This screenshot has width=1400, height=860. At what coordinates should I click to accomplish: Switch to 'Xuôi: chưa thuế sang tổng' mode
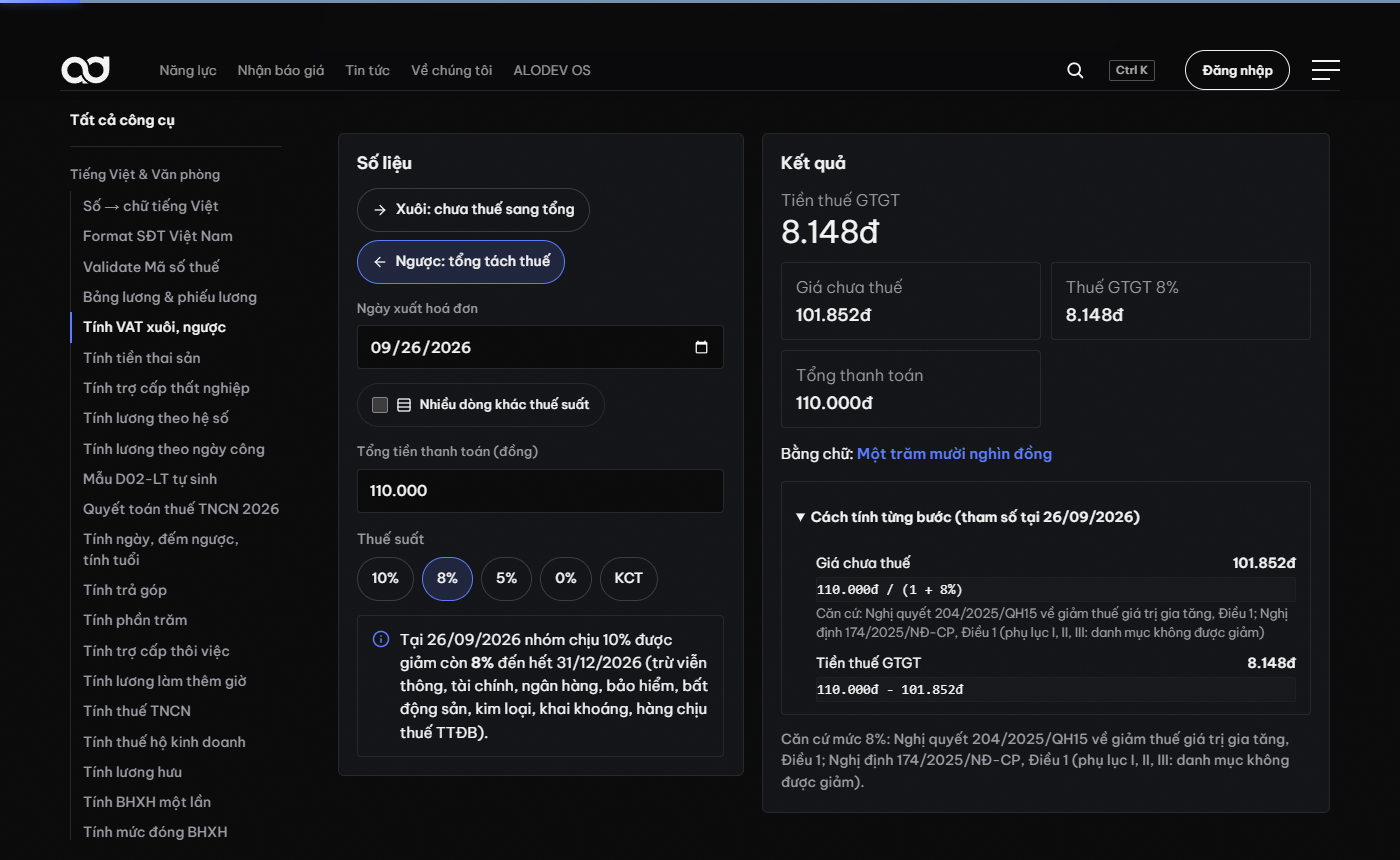coord(473,210)
